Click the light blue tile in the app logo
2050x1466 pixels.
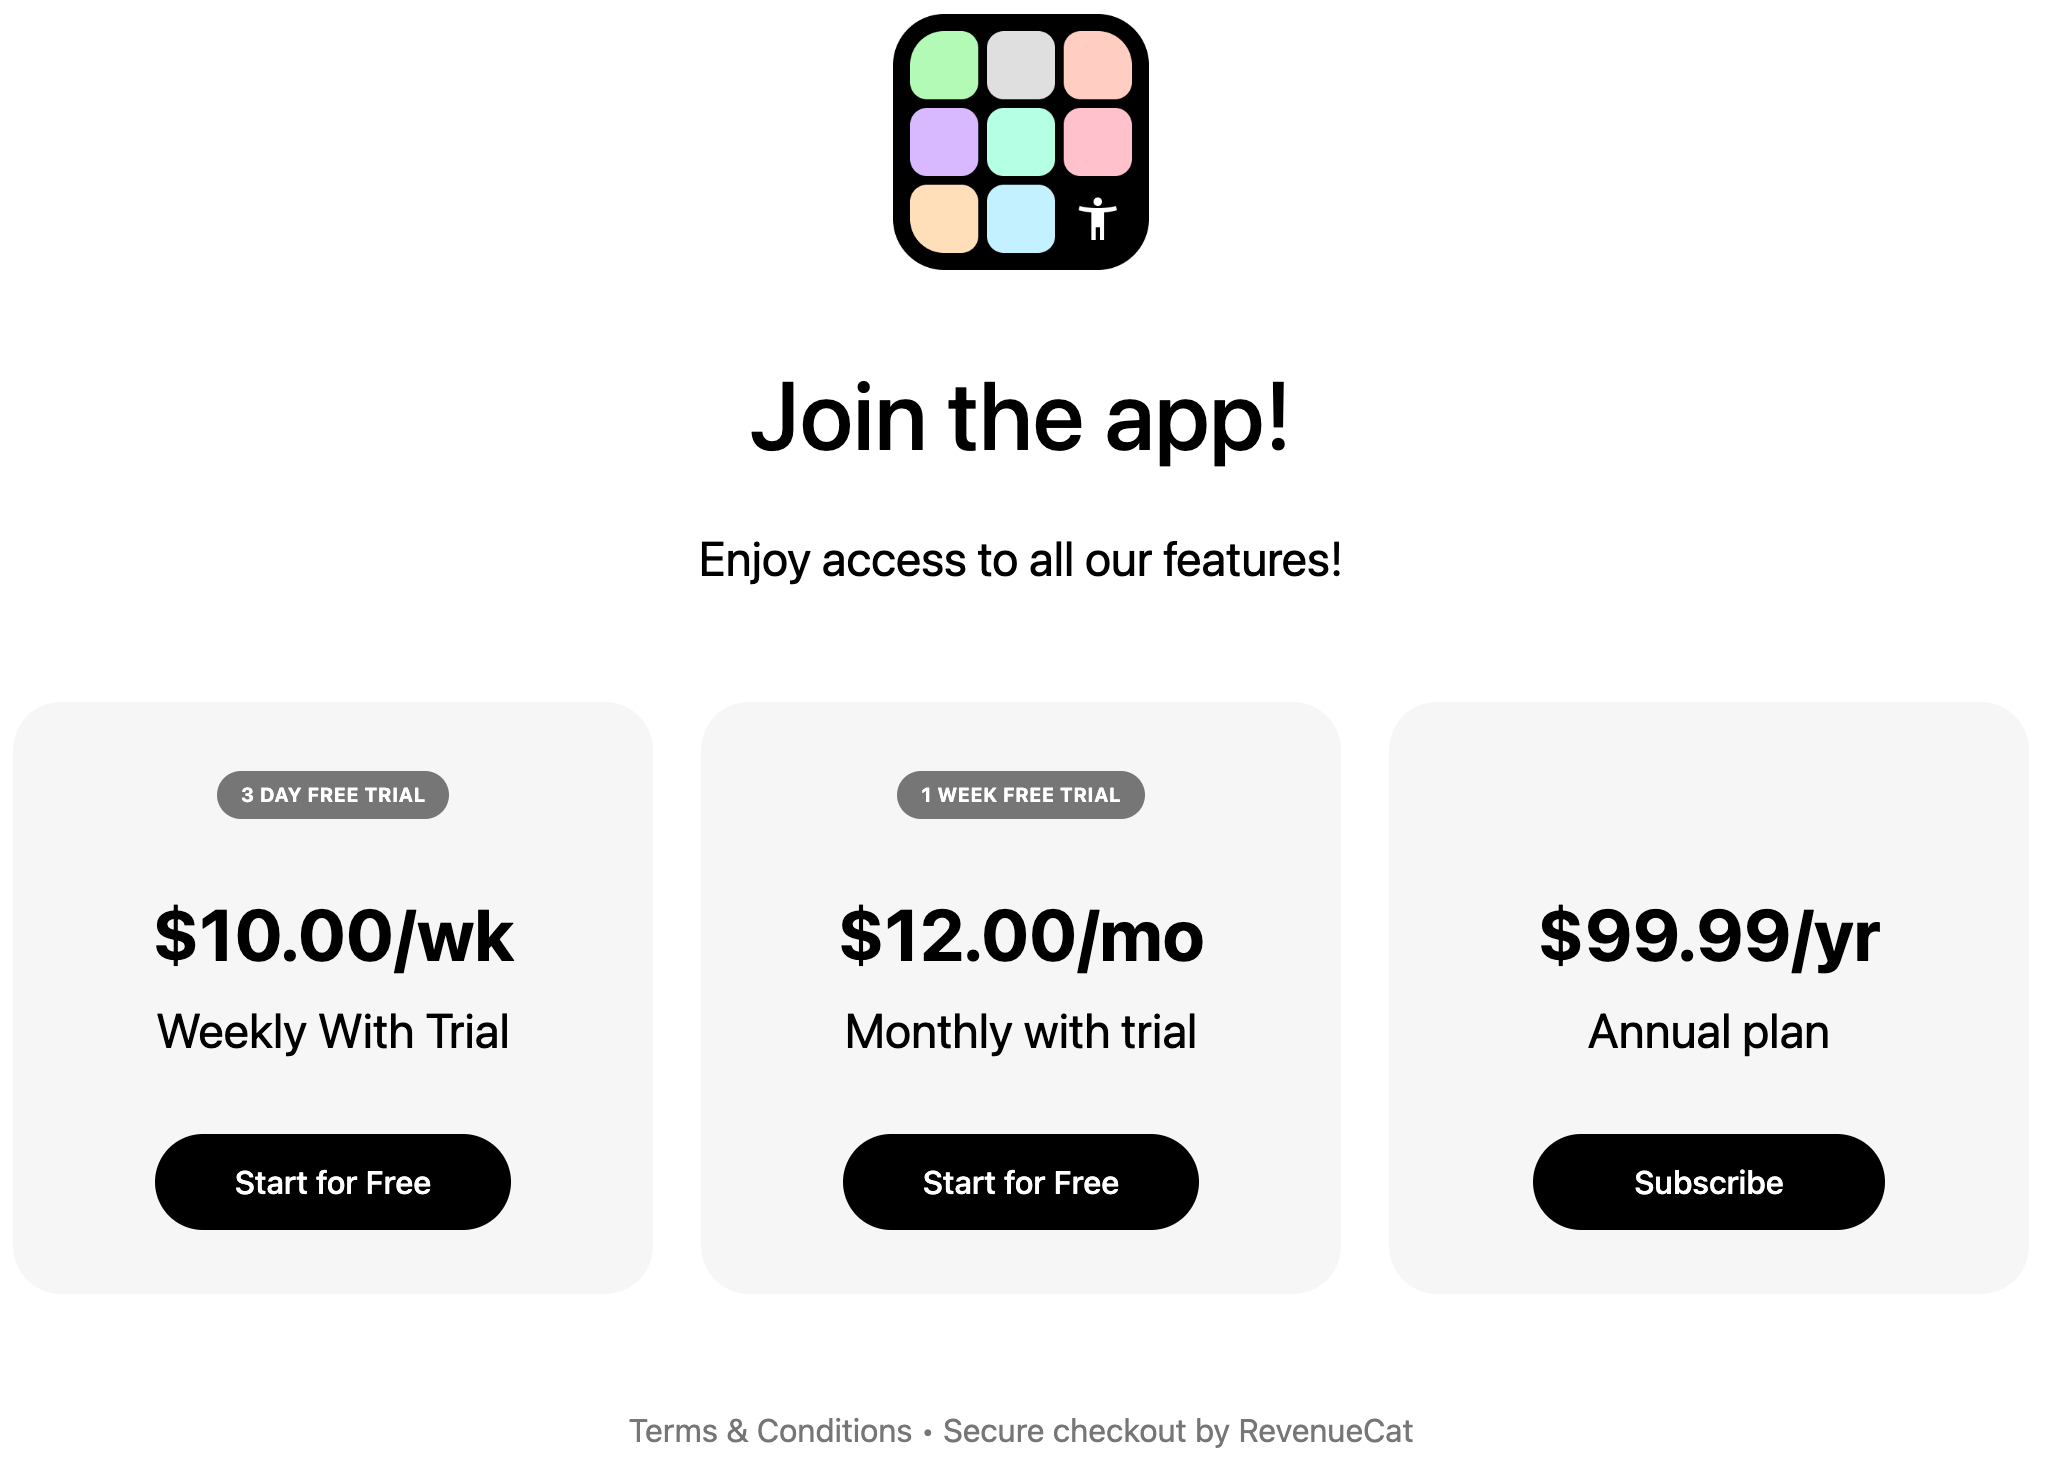point(1021,218)
